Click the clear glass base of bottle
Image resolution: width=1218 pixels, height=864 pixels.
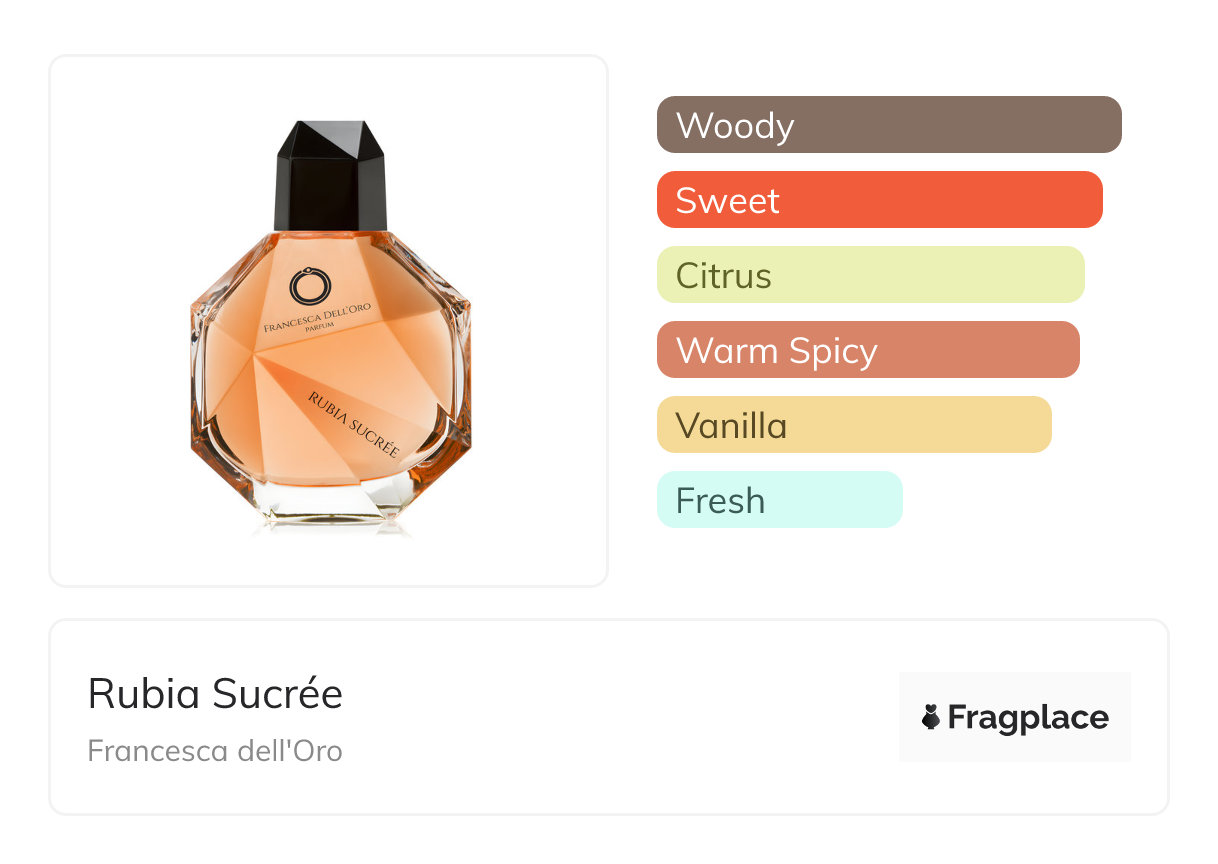pyautogui.click(x=330, y=505)
